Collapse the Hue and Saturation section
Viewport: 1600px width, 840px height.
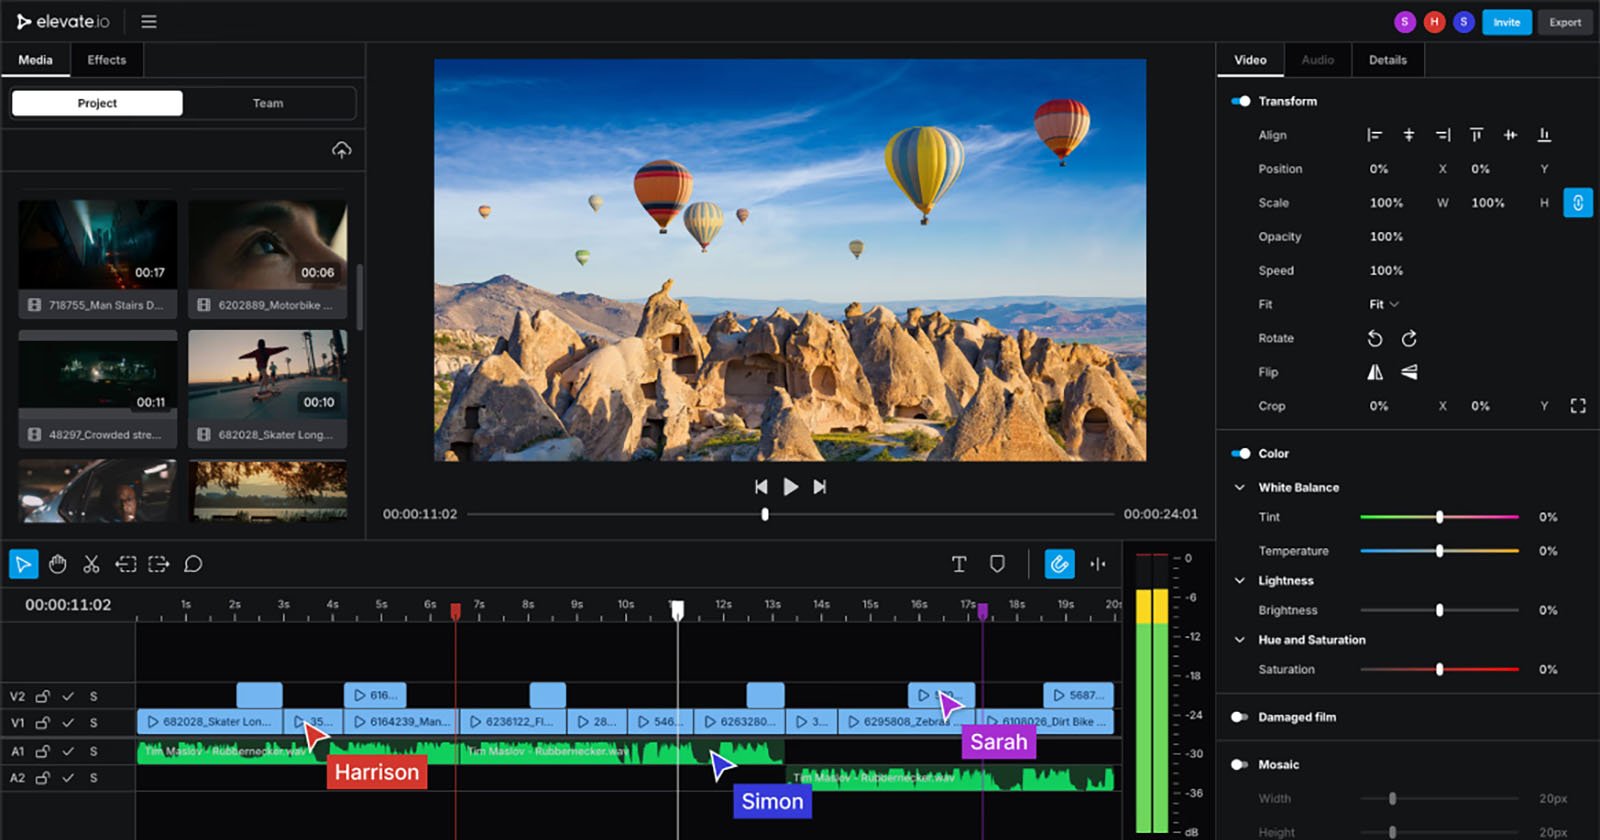point(1240,640)
